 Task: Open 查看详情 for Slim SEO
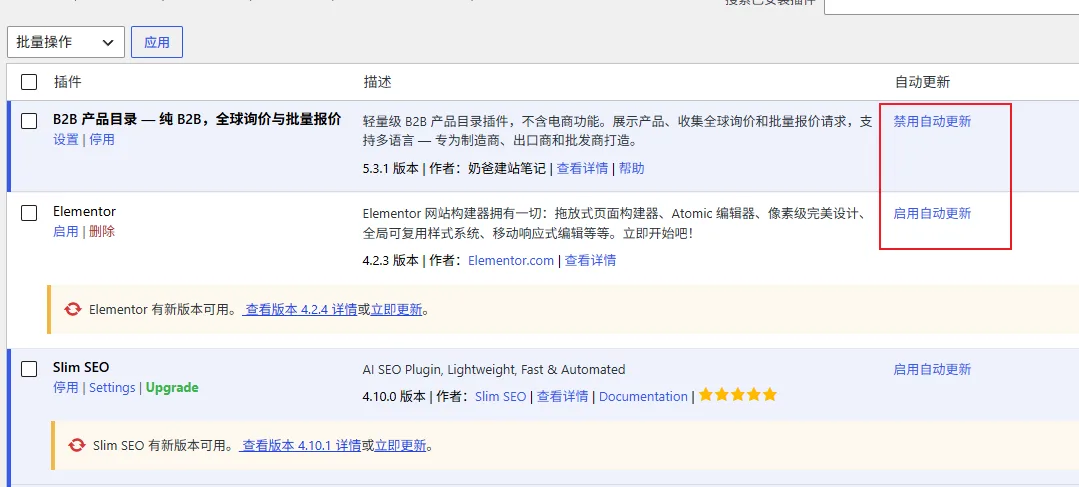click(x=562, y=397)
